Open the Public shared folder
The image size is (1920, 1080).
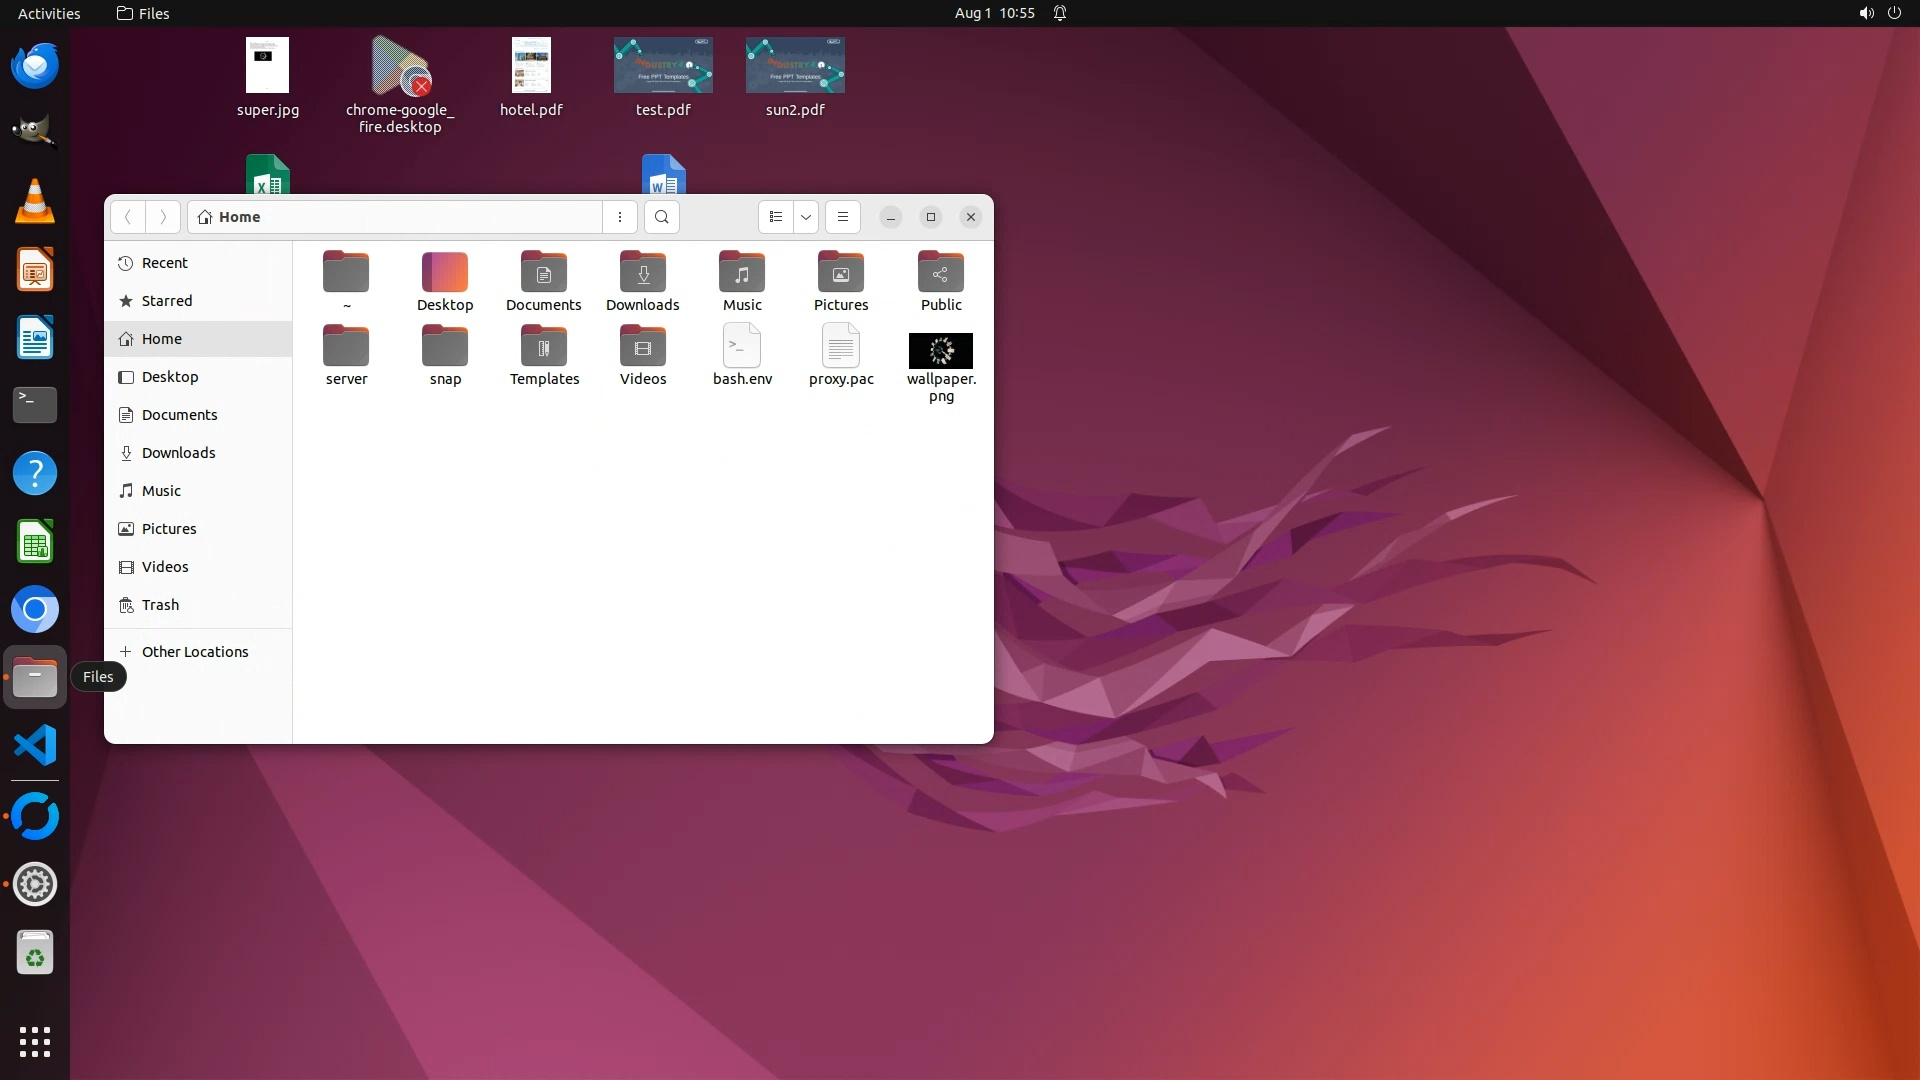pyautogui.click(x=940, y=273)
